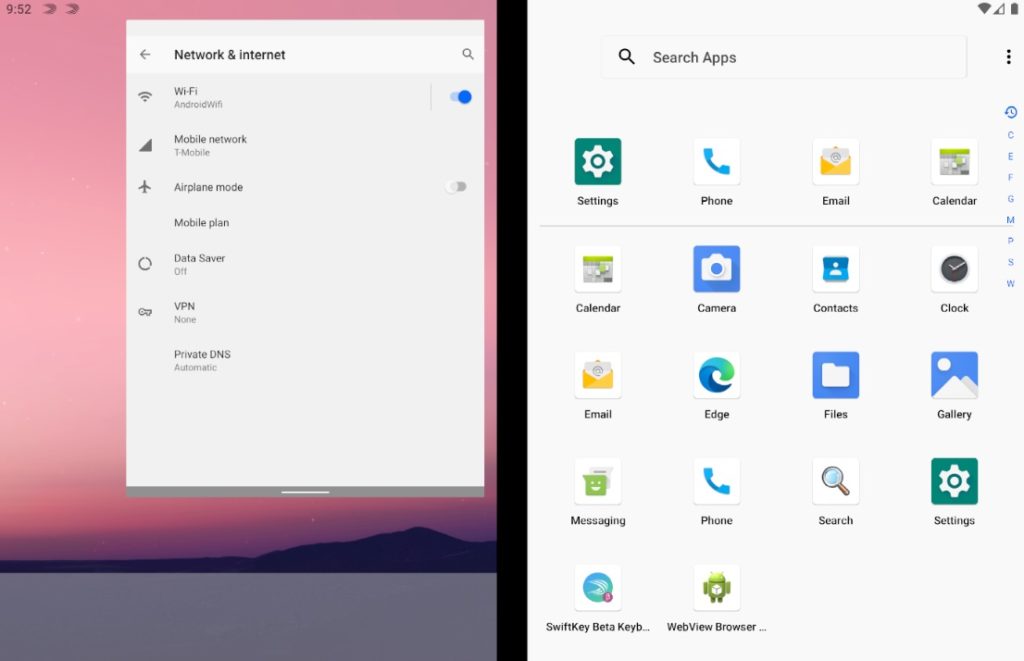
Task: Enable Airplane mode
Action: coord(457,187)
